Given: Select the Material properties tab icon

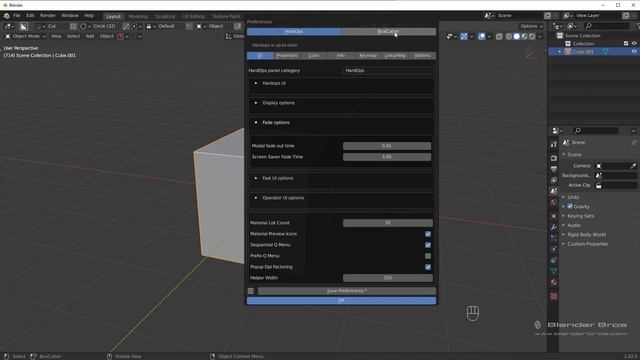Looking at the screenshot, I should point(553,282).
